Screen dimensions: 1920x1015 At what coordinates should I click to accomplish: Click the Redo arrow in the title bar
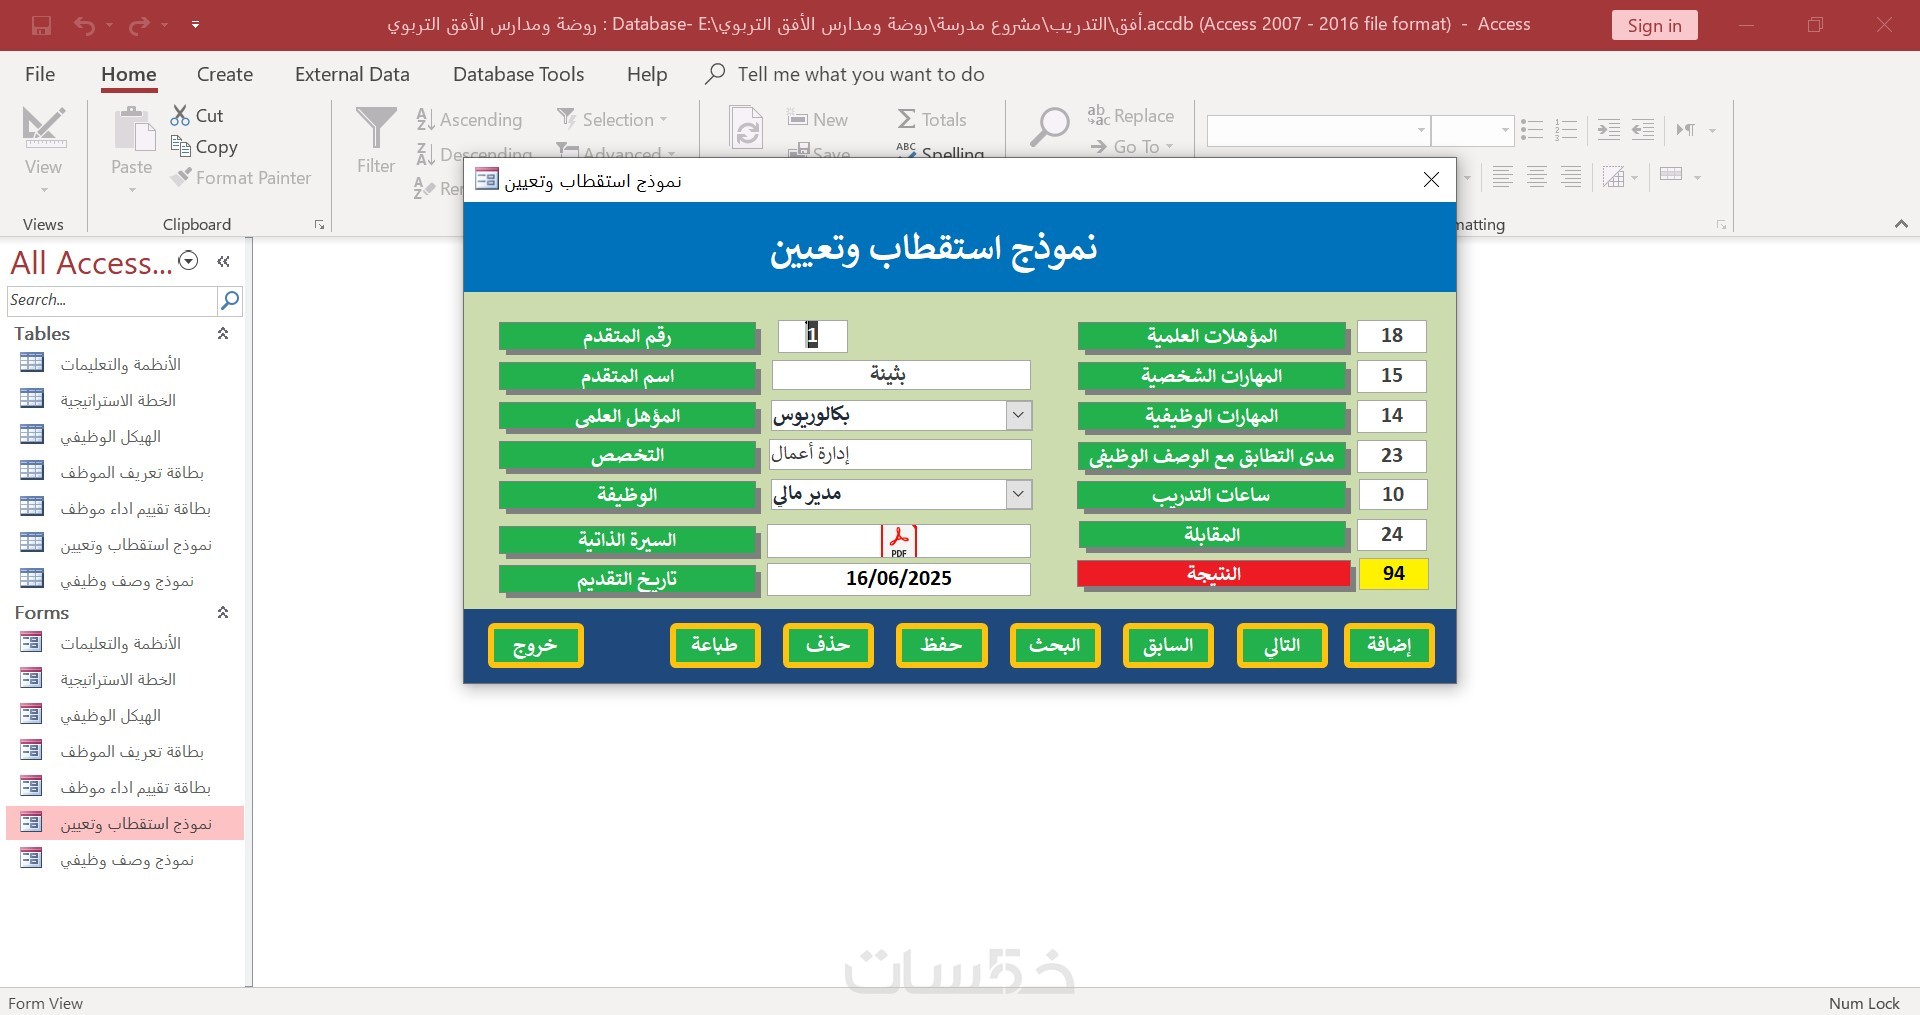pos(139,25)
